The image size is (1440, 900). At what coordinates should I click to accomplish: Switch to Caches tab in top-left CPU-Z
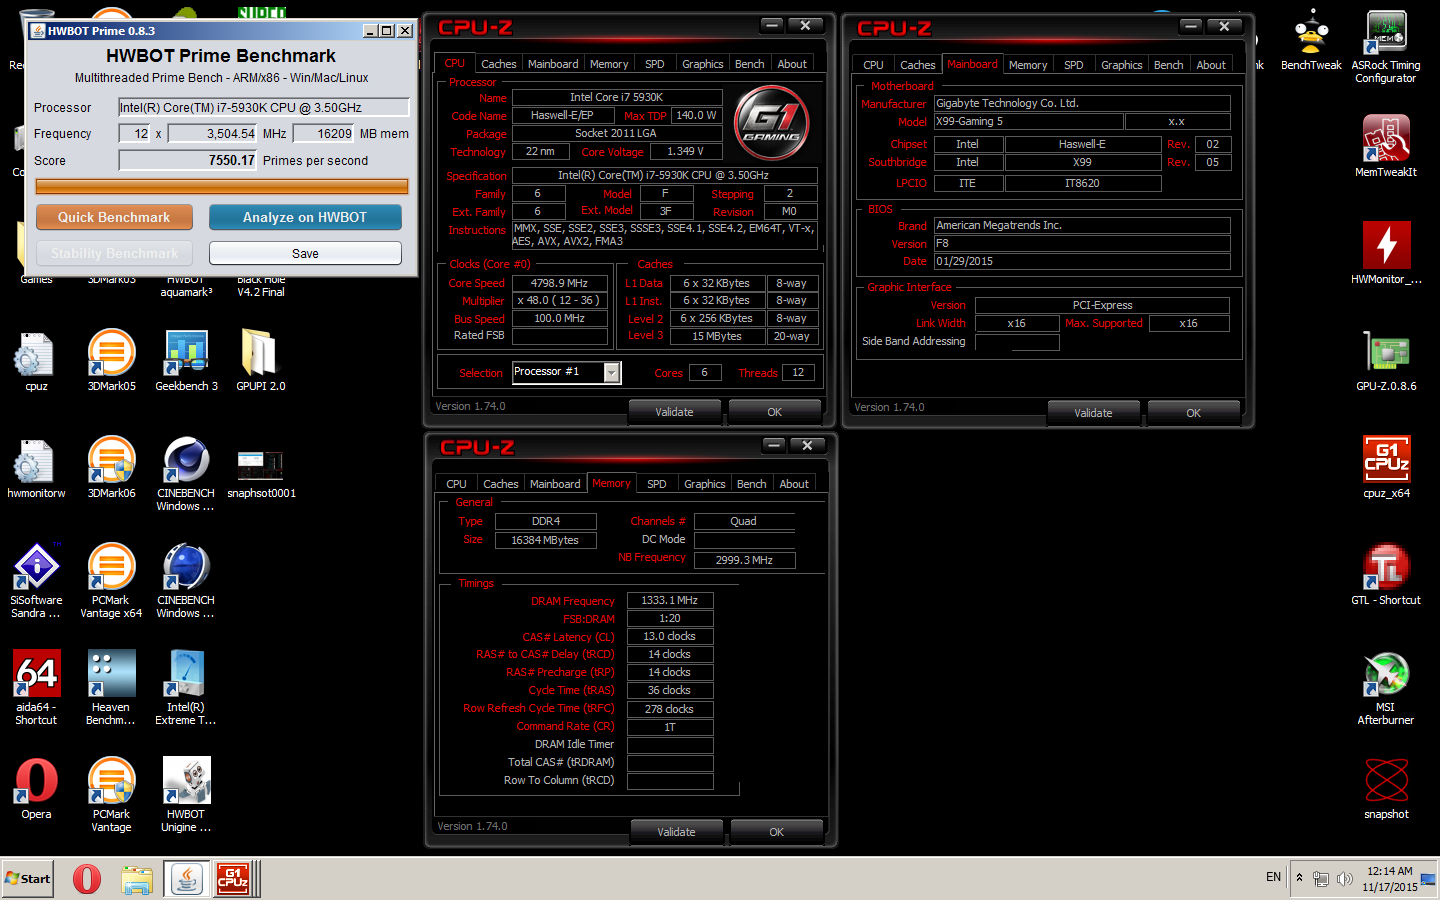[x=498, y=64]
